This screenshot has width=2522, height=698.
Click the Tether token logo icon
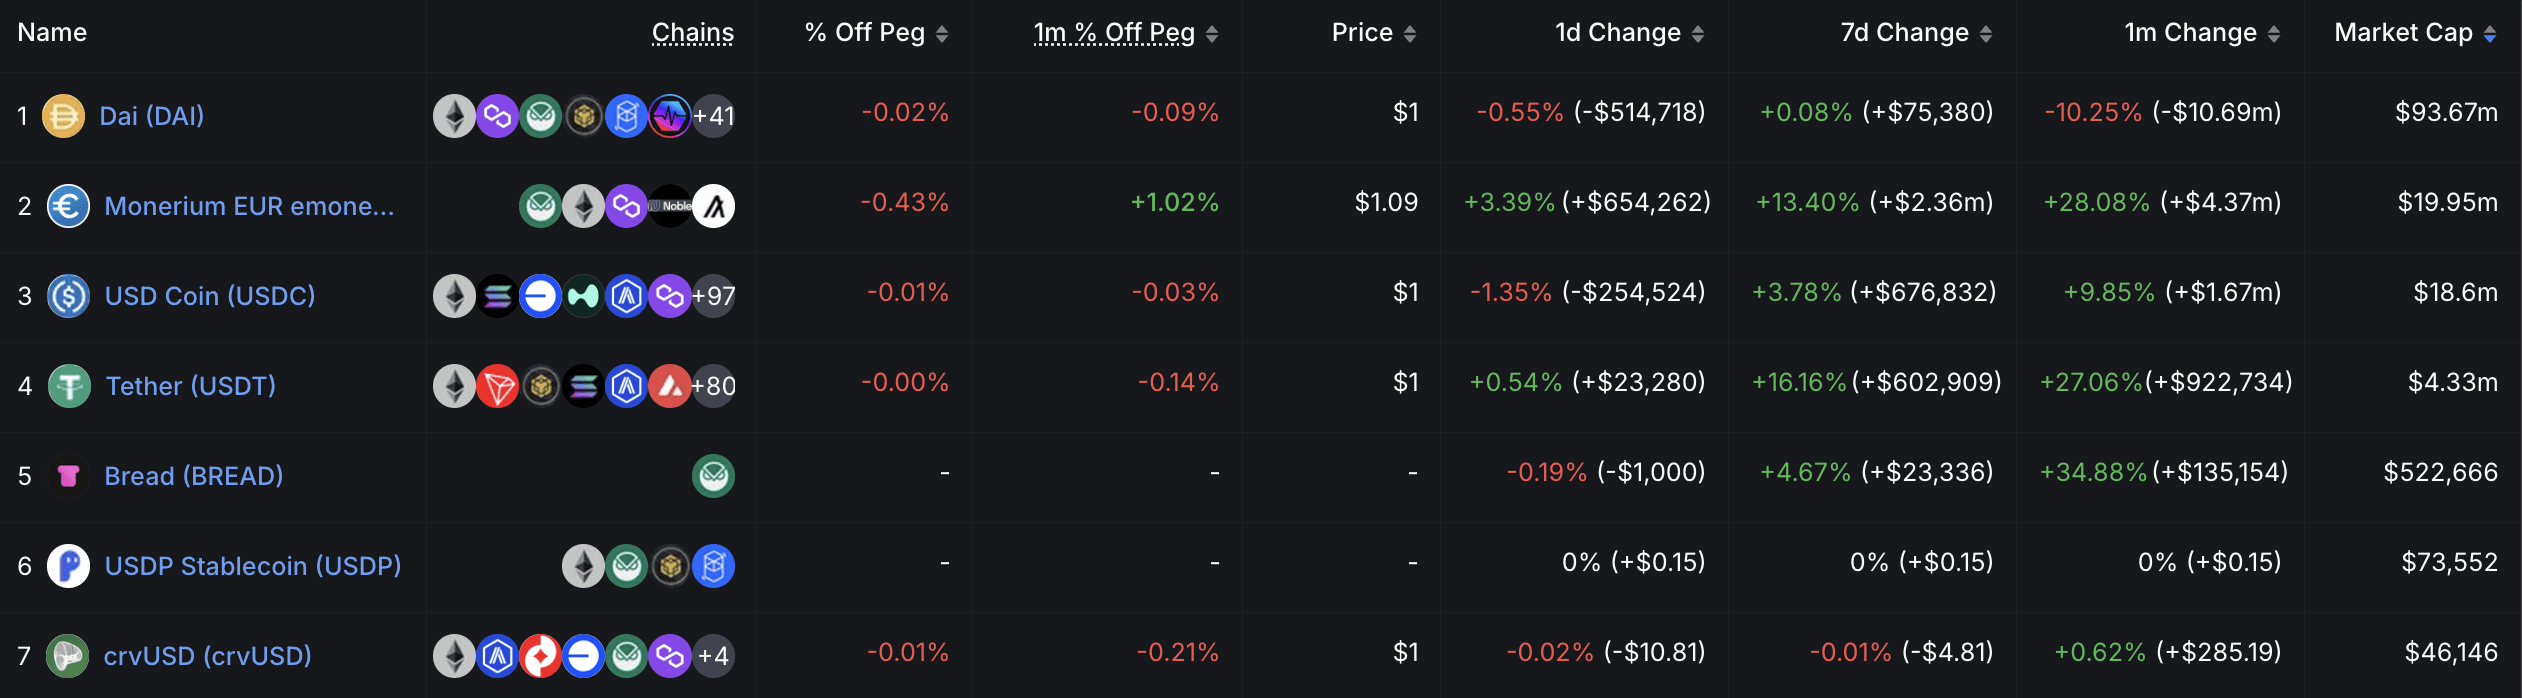point(69,386)
